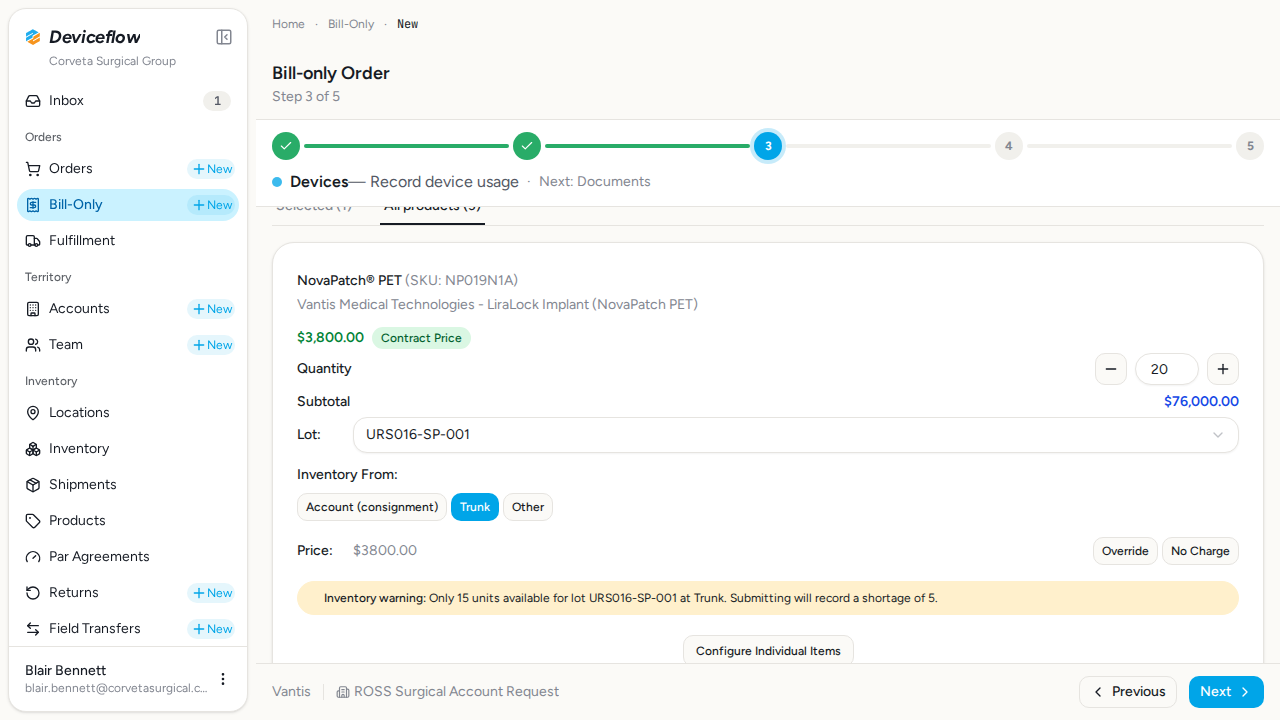The height and width of the screenshot is (720, 1280).
Task: Select Trunk as inventory source
Action: 475,507
